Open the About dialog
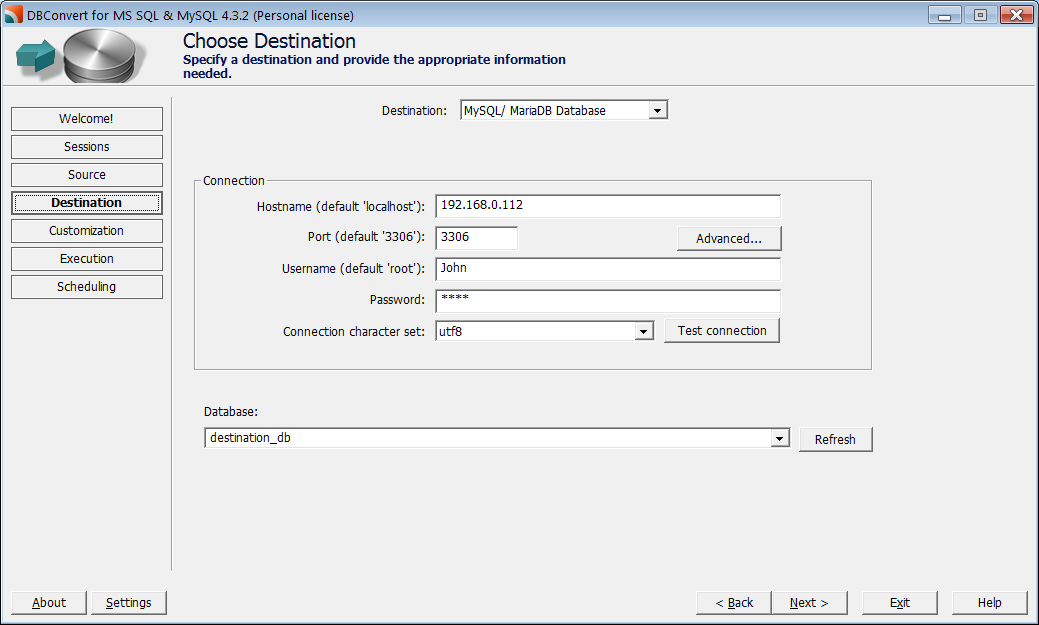The image size is (1039, 625). point(49,602)
